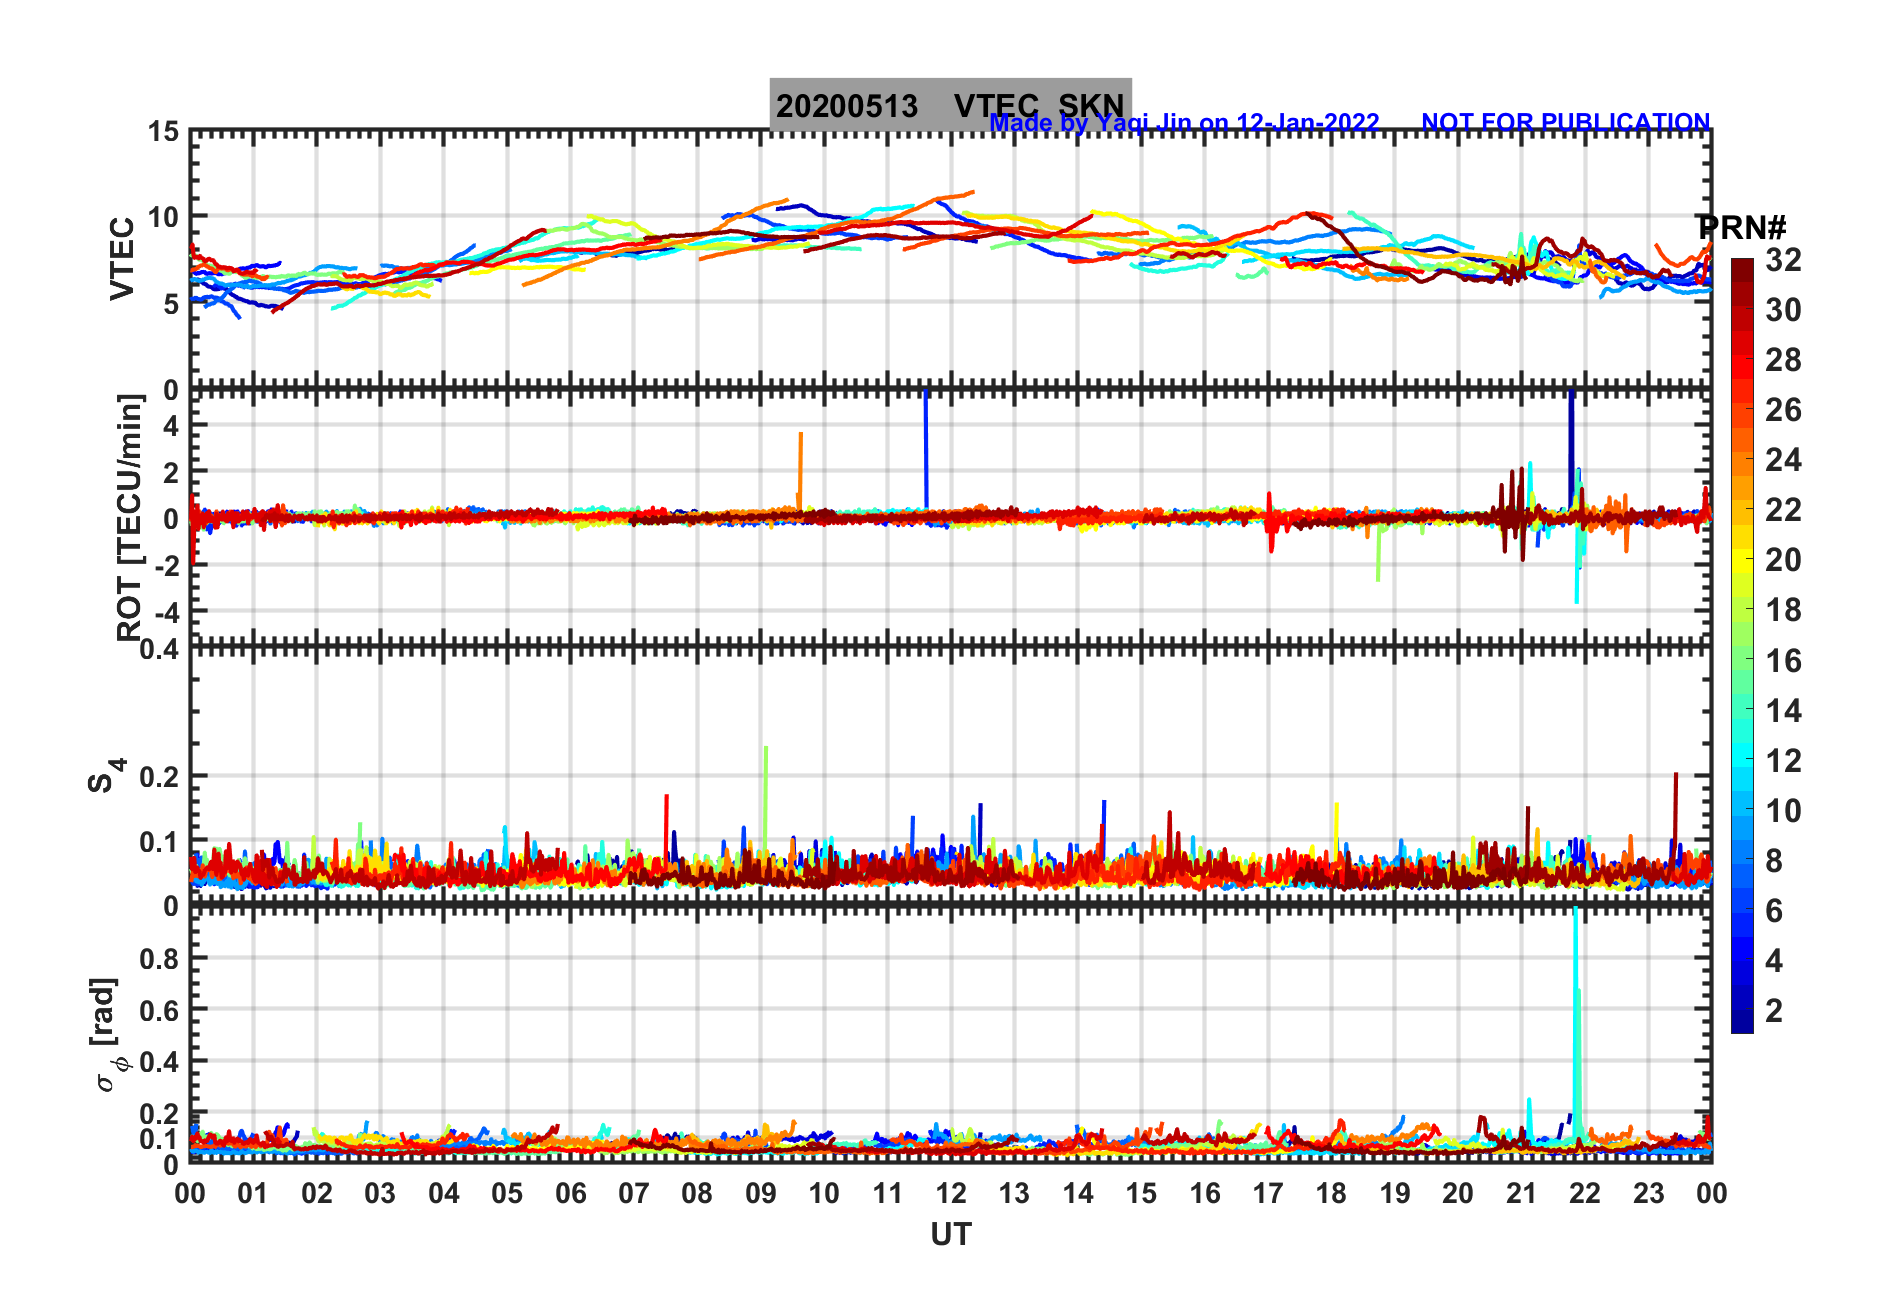Click the 'ROT [TECU/min]' y-axis label
Screen dimensions: 1902x1292
pos(129,517)
